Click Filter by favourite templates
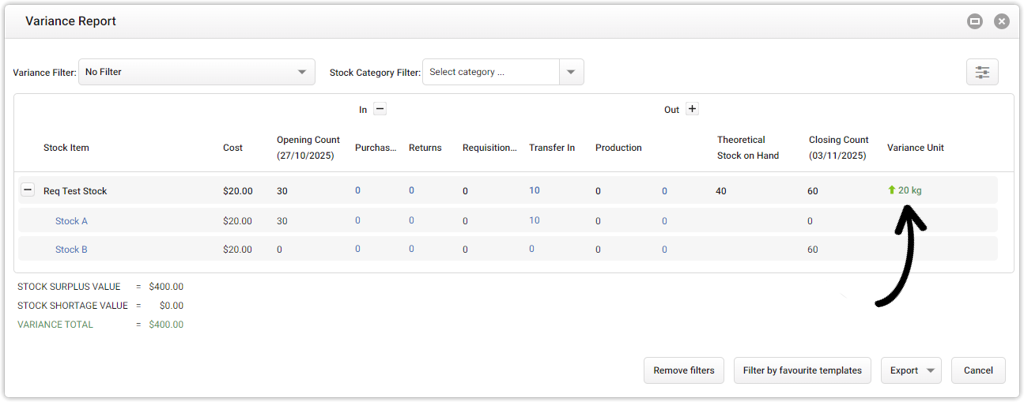The width and height of the screenshot is (1024, 402). (x=802, y=370)
